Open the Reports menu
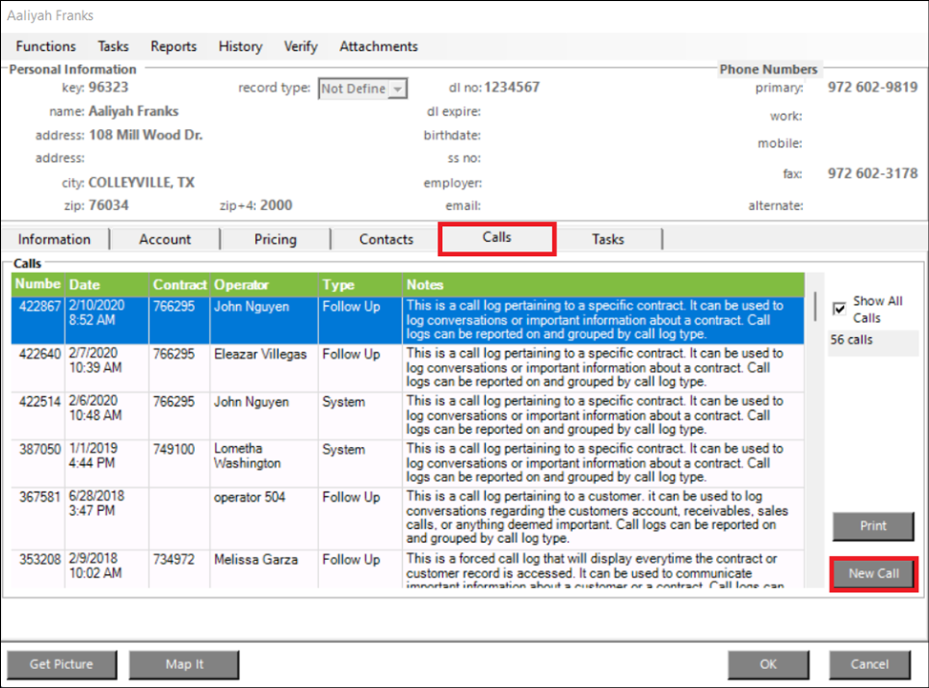 pos(174,46)
